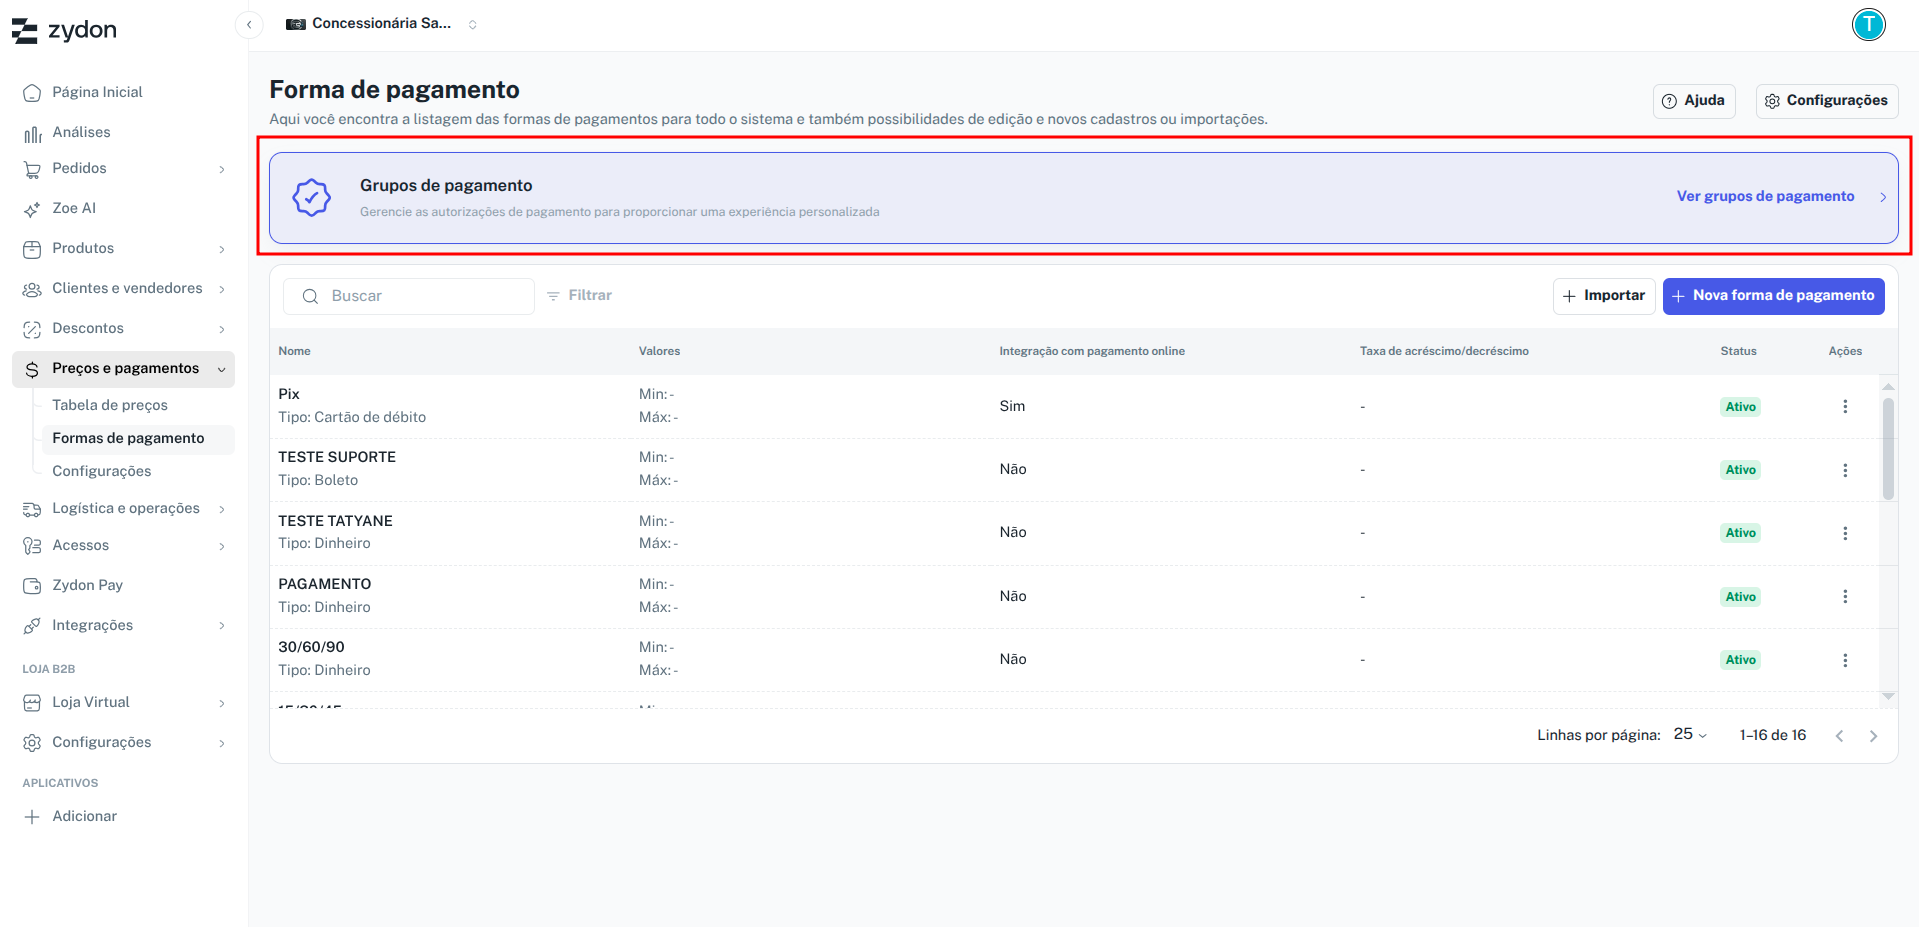The height and width of the screenshot is (927, 1919).
Task: Click the Importar button
Action: [1604, 296]
